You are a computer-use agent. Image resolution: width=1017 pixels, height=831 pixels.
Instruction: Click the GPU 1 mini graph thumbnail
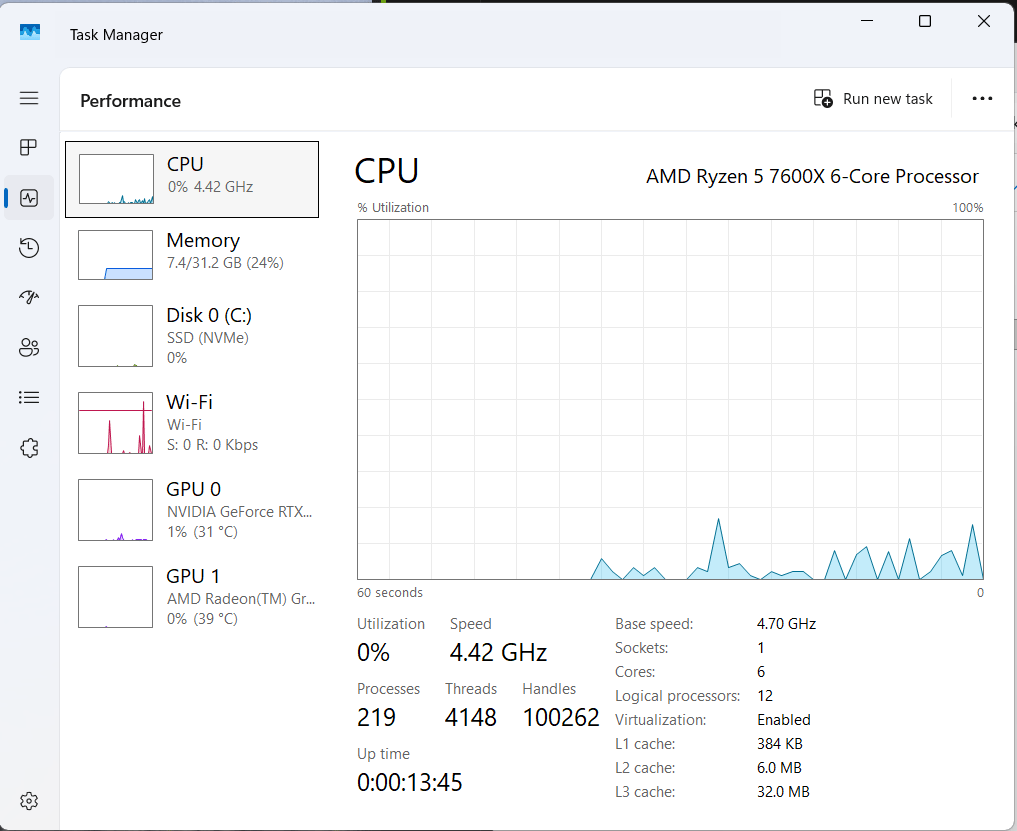pos(115,597)
